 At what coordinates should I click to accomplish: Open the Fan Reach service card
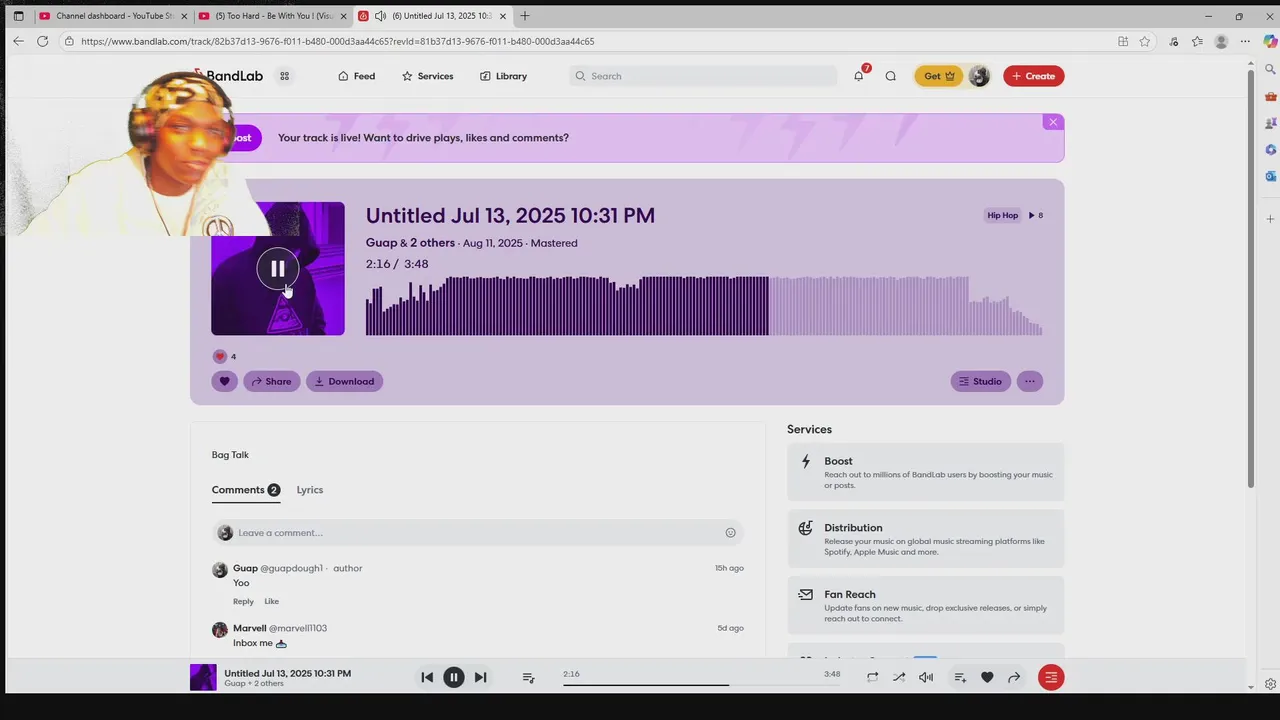(926, 605)
